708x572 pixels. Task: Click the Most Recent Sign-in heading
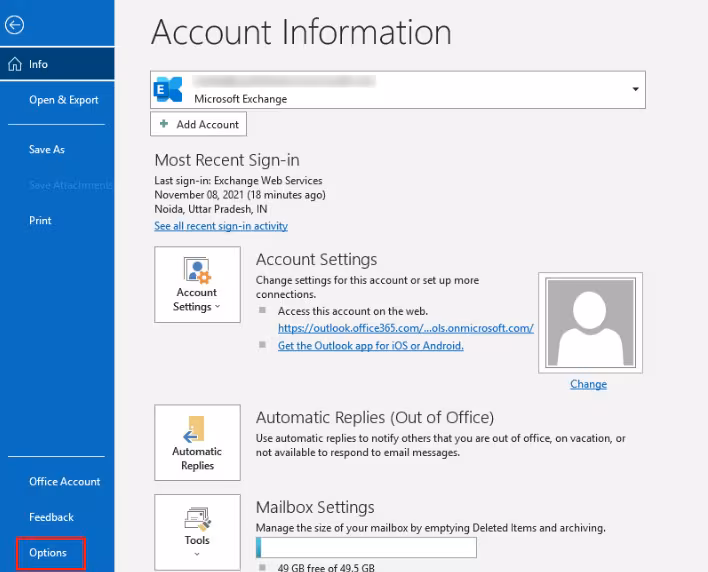(227, 160)
